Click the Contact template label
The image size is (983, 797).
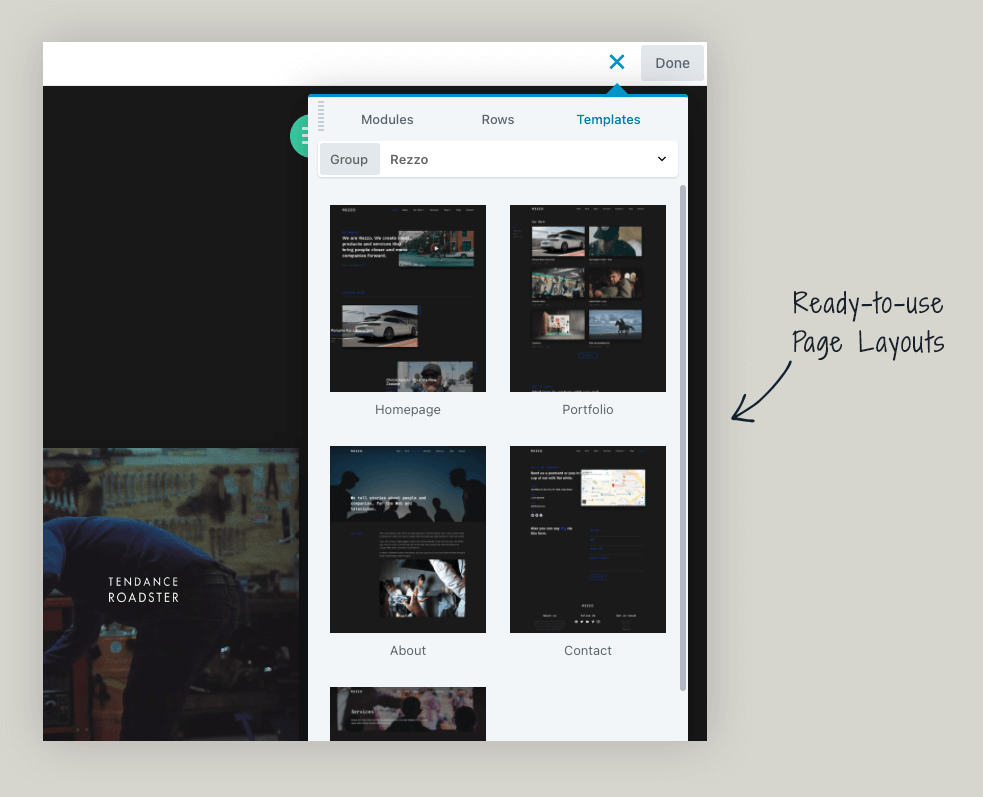587,650
